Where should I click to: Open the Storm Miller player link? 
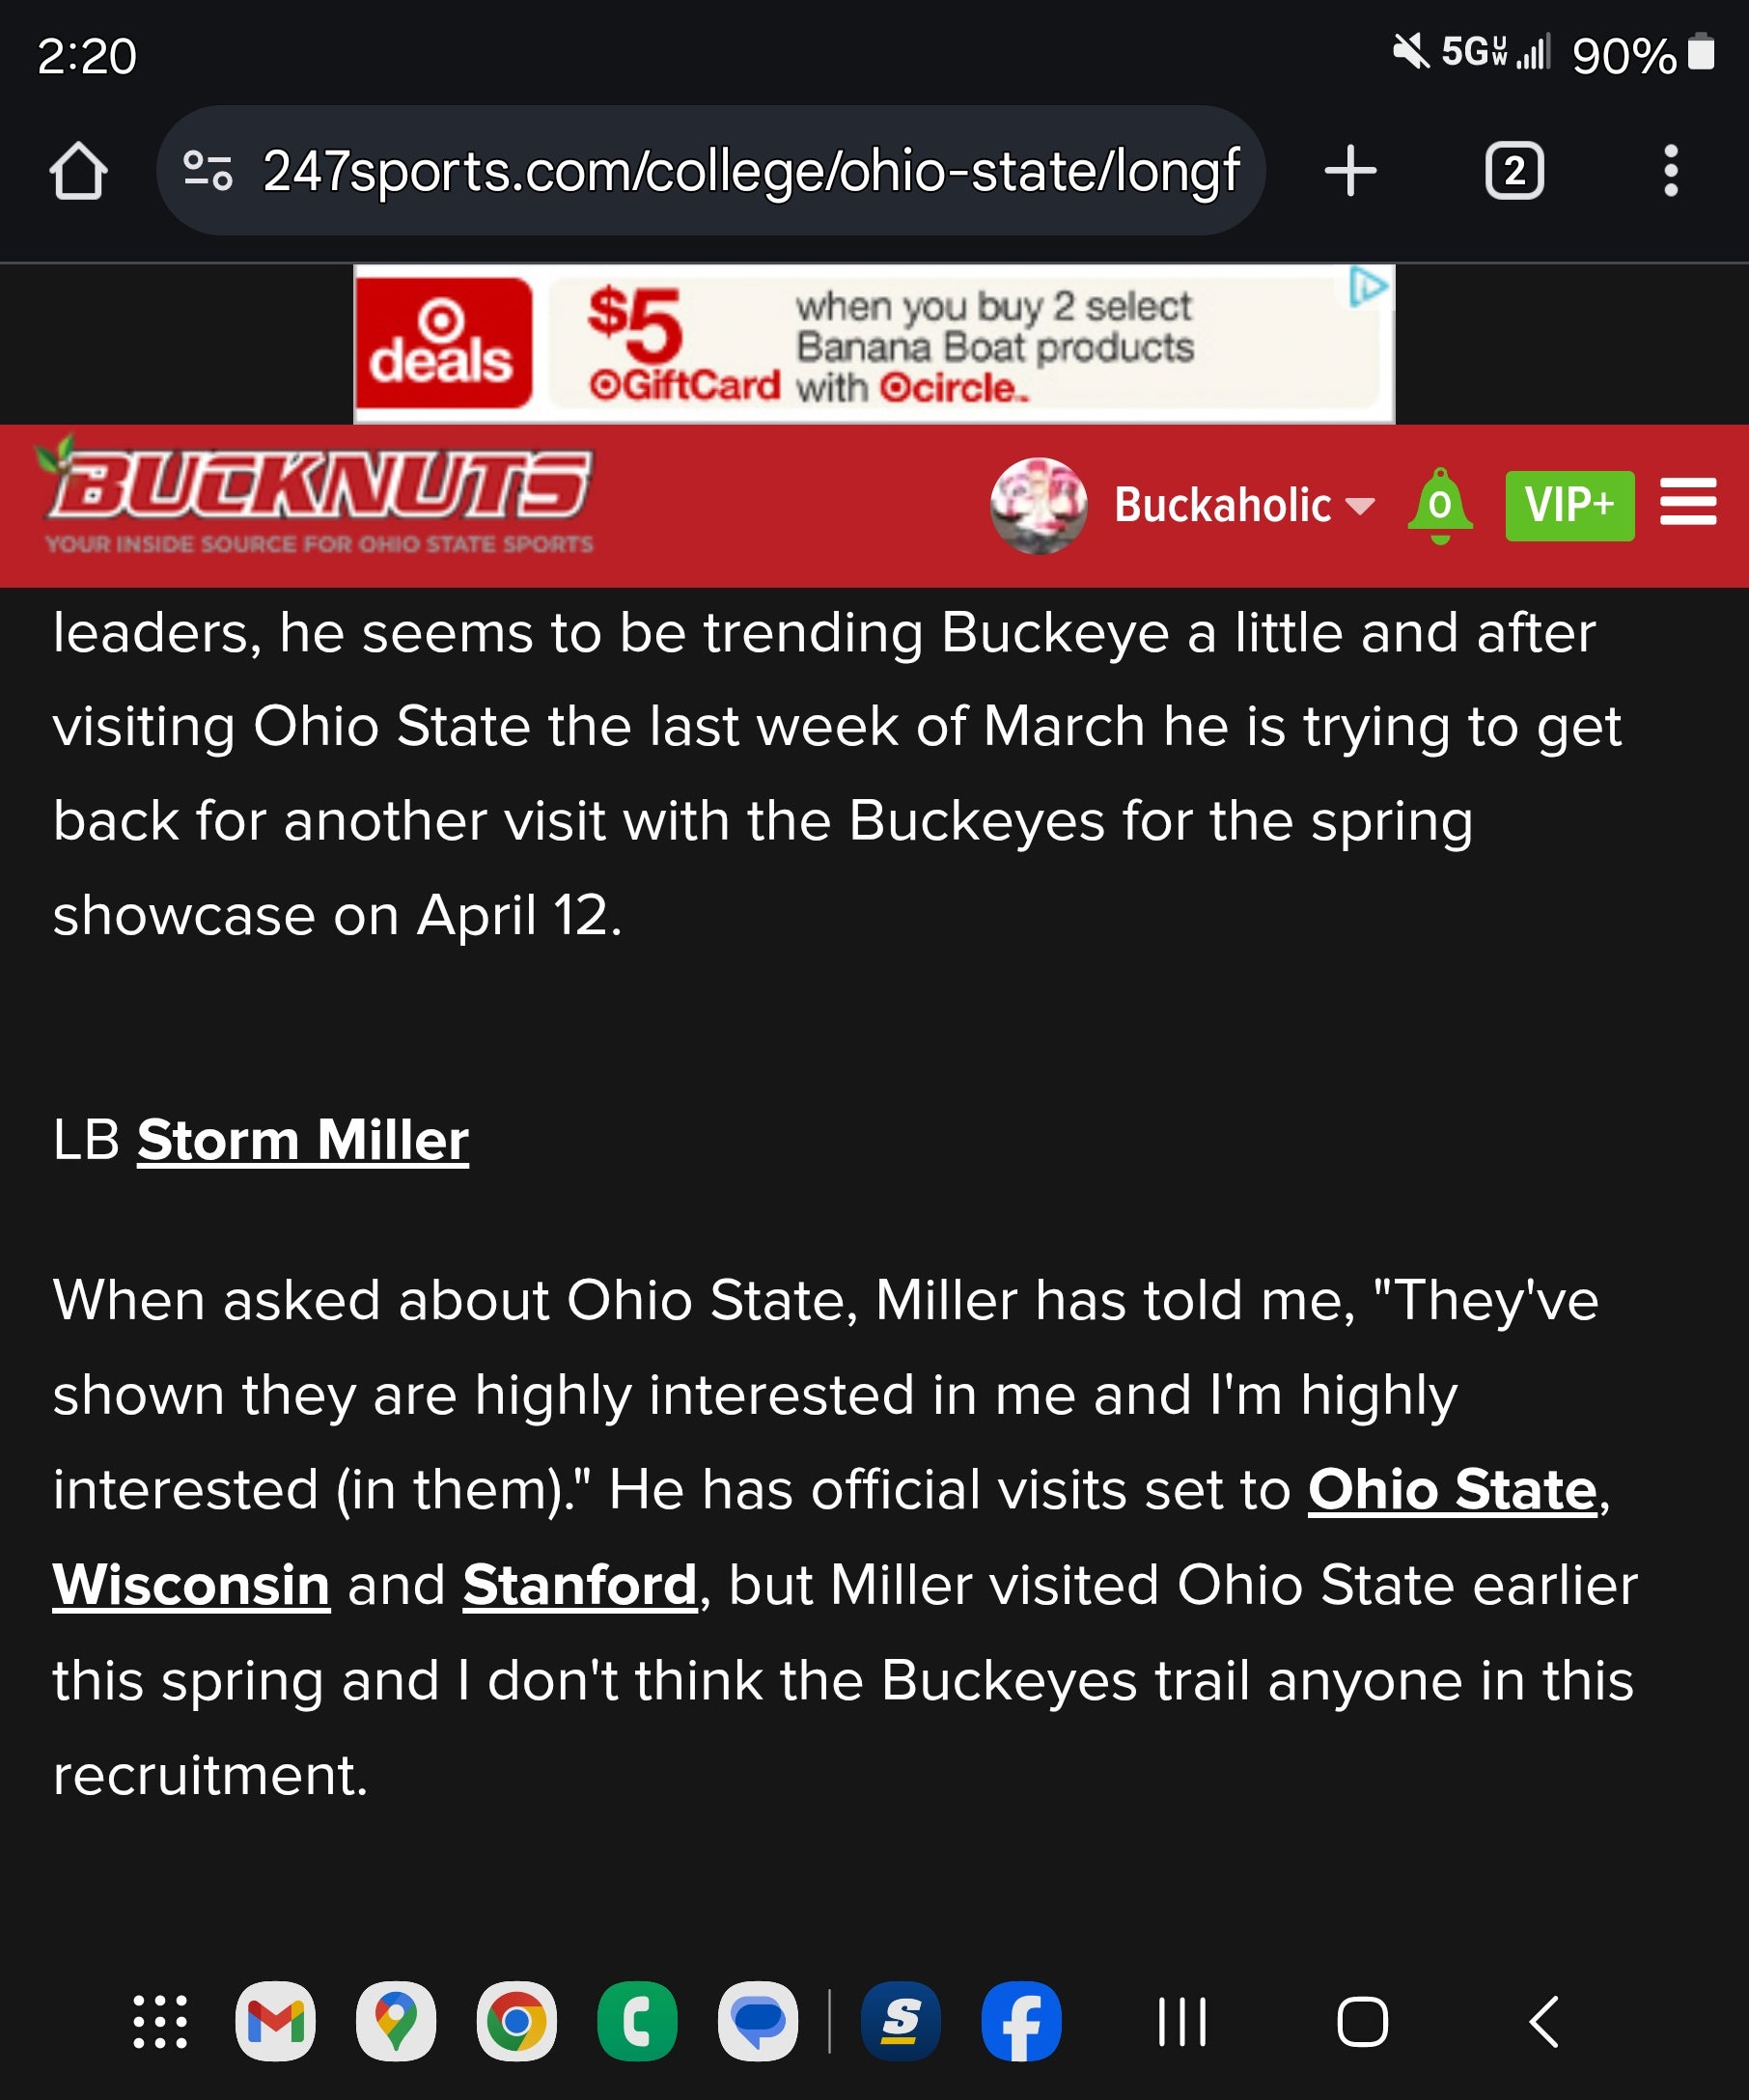pos(303,1140)
